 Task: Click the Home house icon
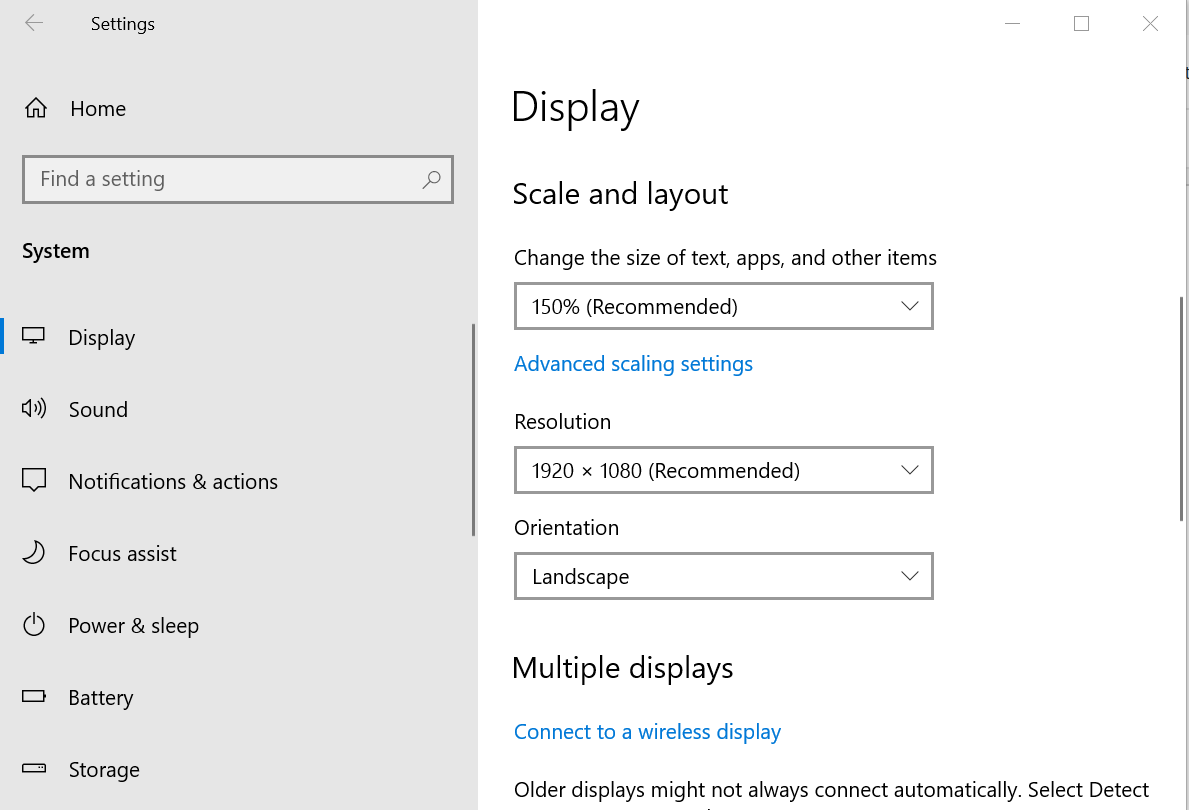tap(34, 108)
